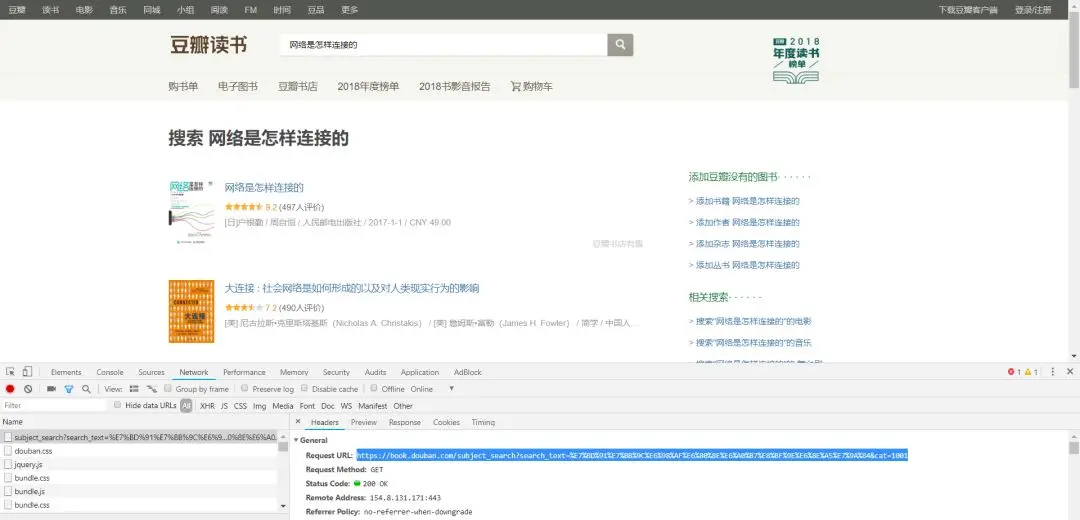Screen dimensions: 1080x520
Task: Open the Sources tab
Action: pyautogui.click(x=152, y=372)
